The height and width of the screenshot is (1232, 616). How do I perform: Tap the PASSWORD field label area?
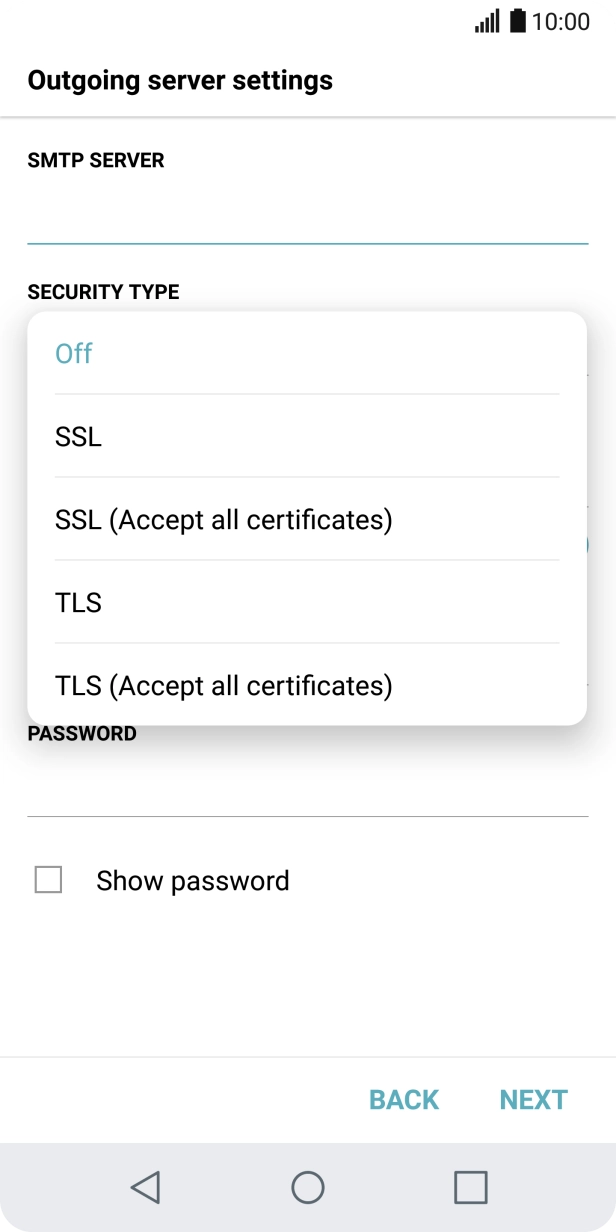tap(83, 733)
